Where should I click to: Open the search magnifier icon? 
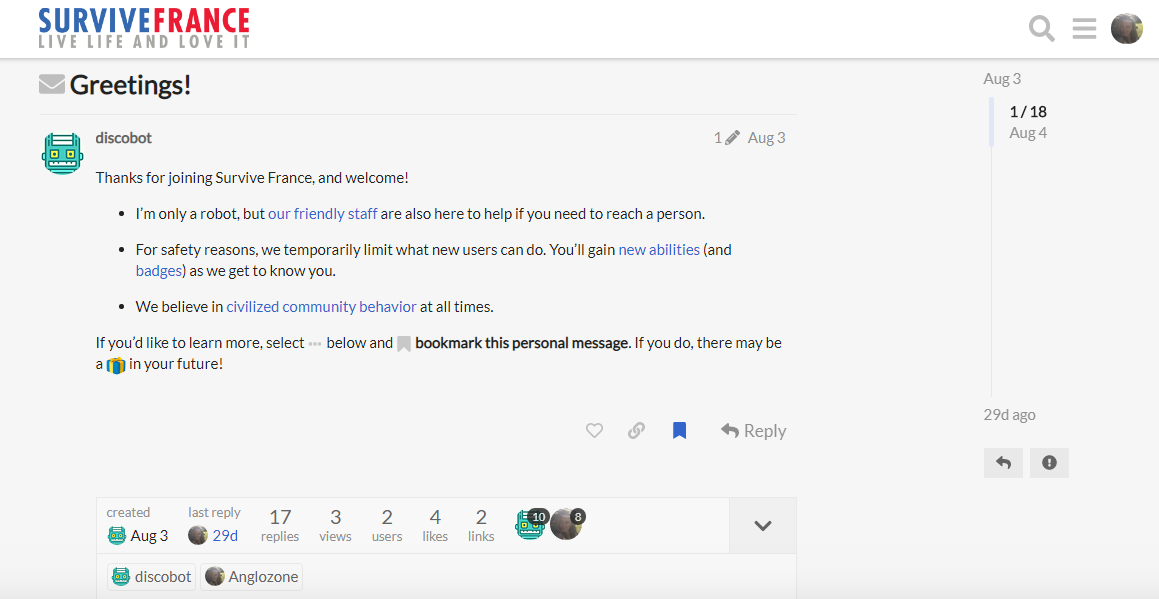click(x=1042, y=29)
